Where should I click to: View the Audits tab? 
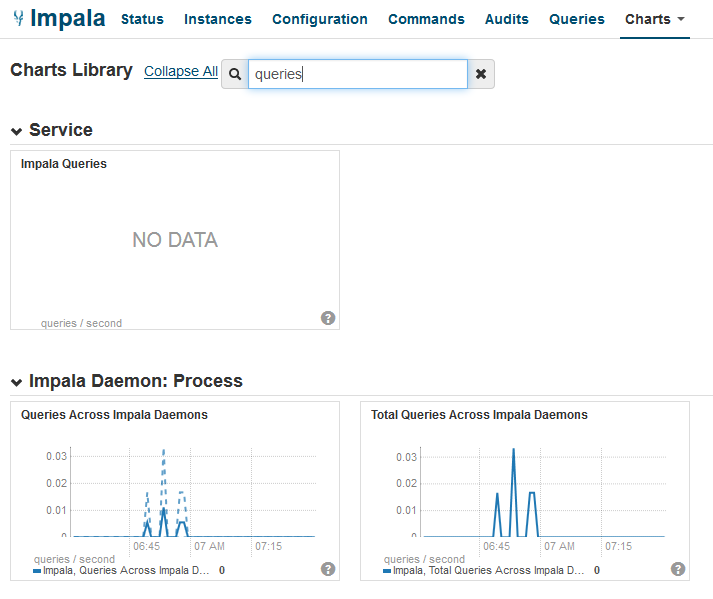[507, 19]
